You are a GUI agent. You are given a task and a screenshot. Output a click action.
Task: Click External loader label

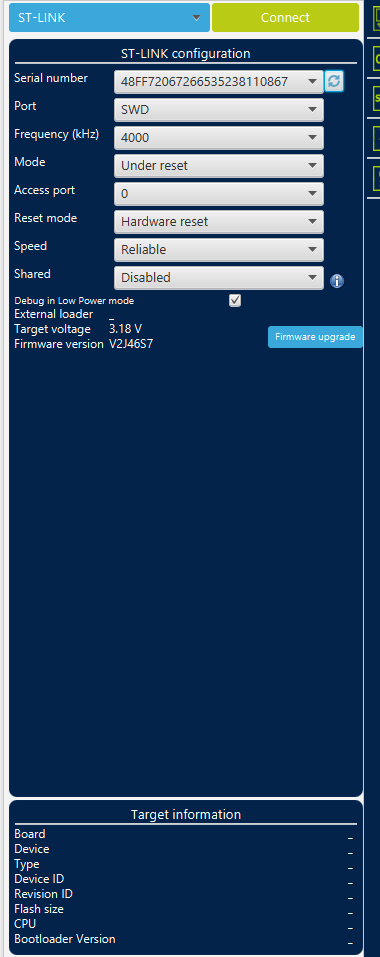[x=54, y=314]
